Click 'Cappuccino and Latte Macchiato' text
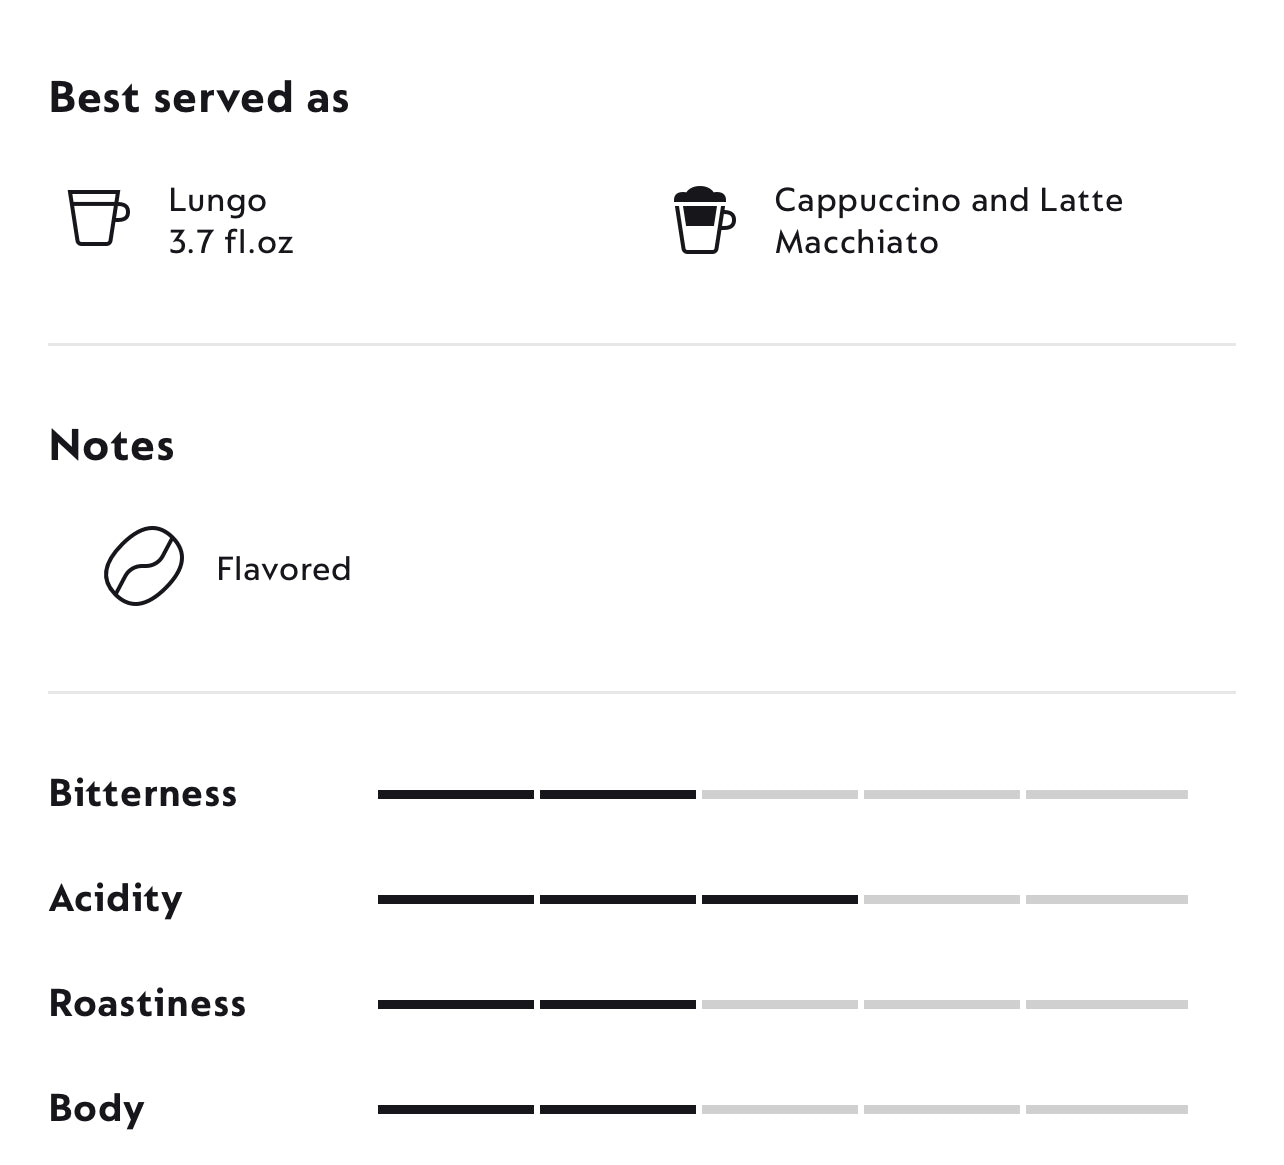Screen dimensions: 1284x1165 tap(948, 221)
